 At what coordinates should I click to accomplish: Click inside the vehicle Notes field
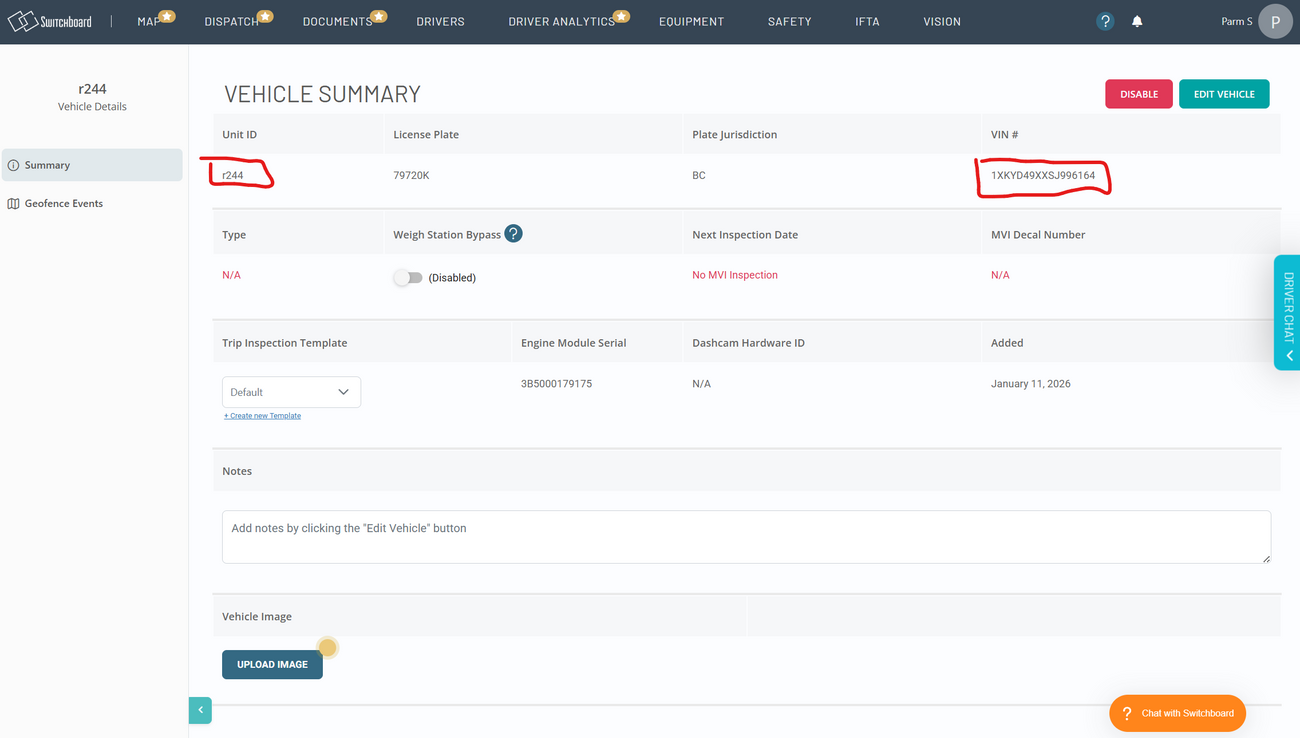coord(746,536)
